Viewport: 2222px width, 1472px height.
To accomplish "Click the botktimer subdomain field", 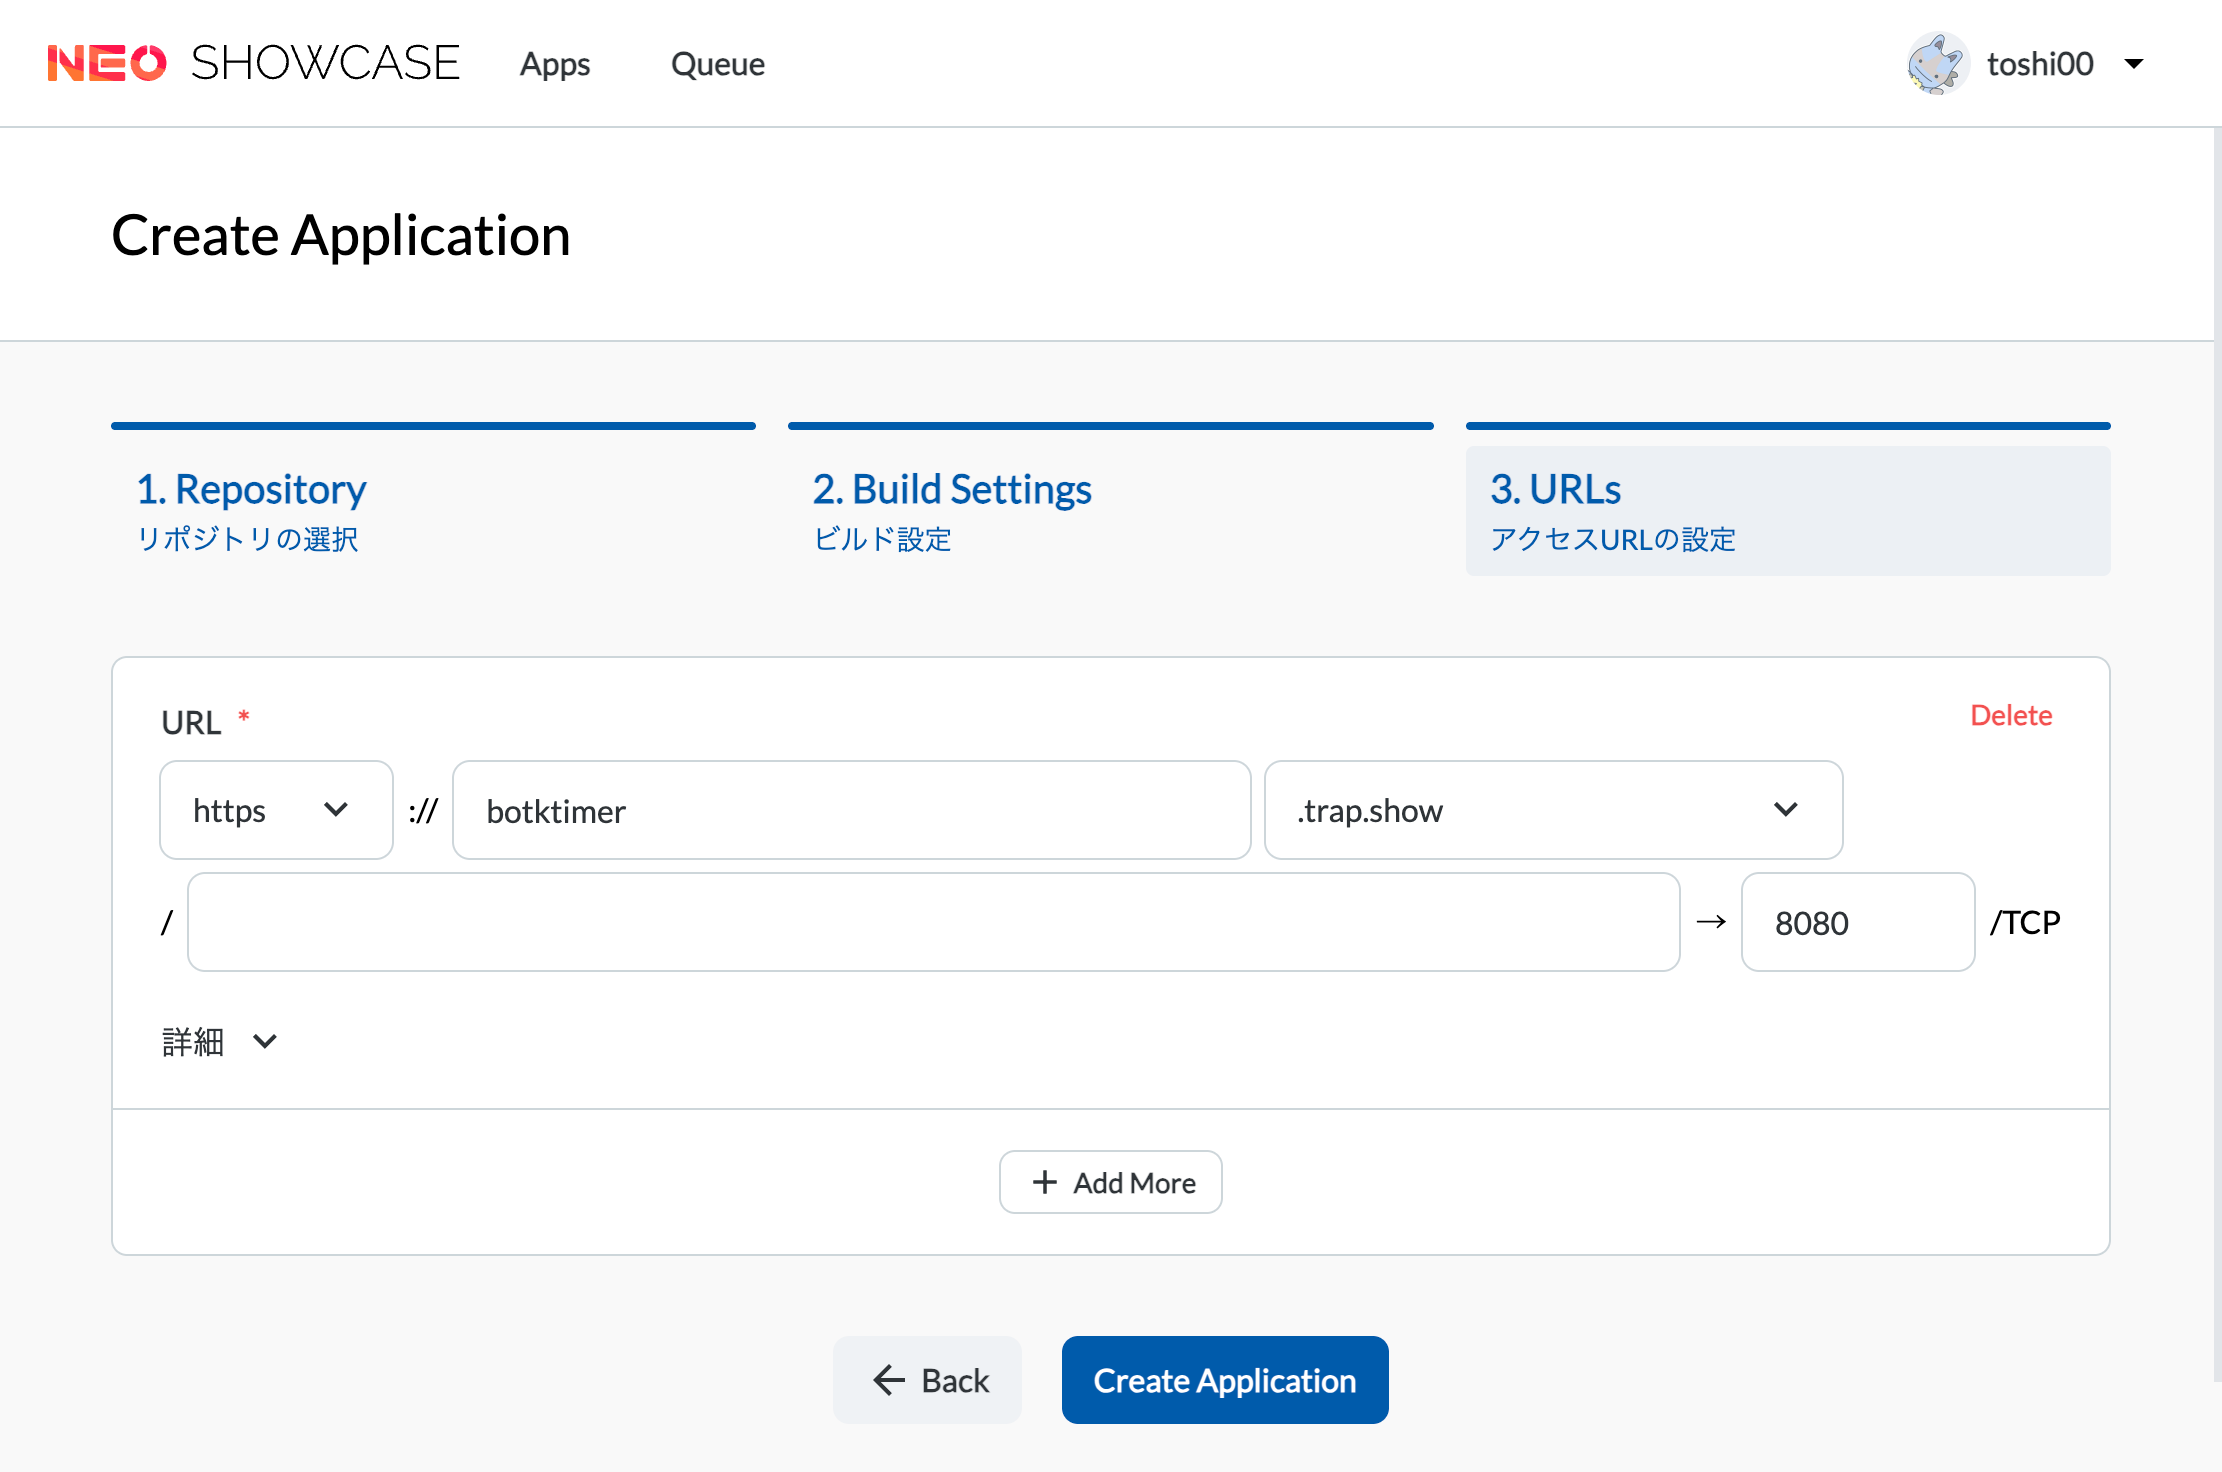I will coord(851,810).
